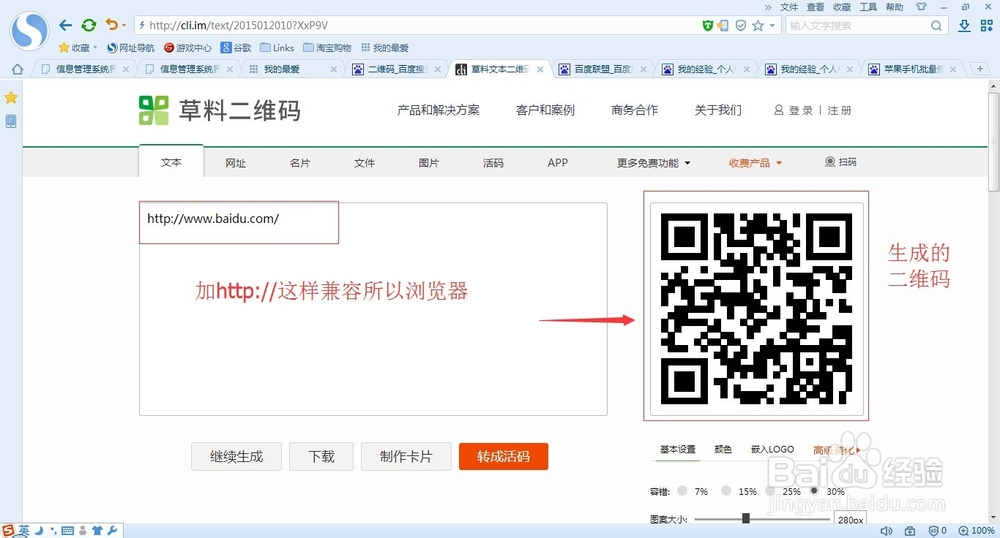Click the 100% zoom status icon

point(976,530)
